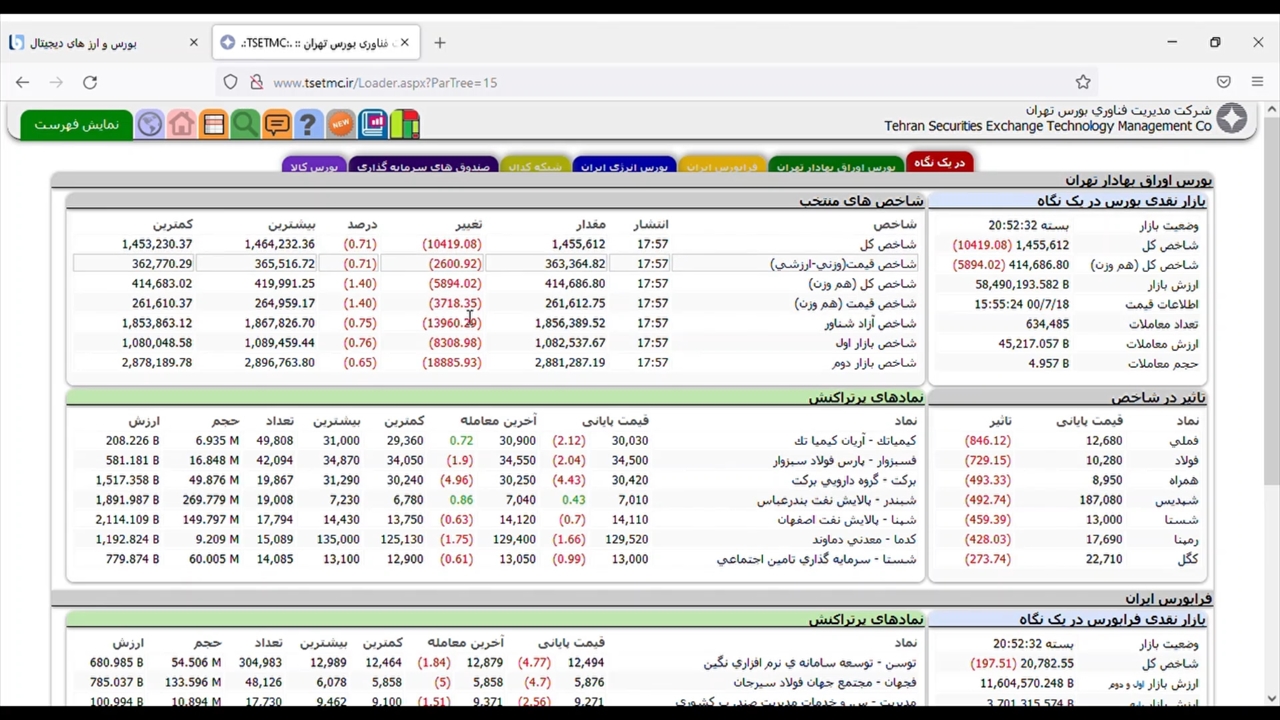This screenshot has height=720, width=1280.
Task: Click the question mark help icon
Action: point(308,124)
